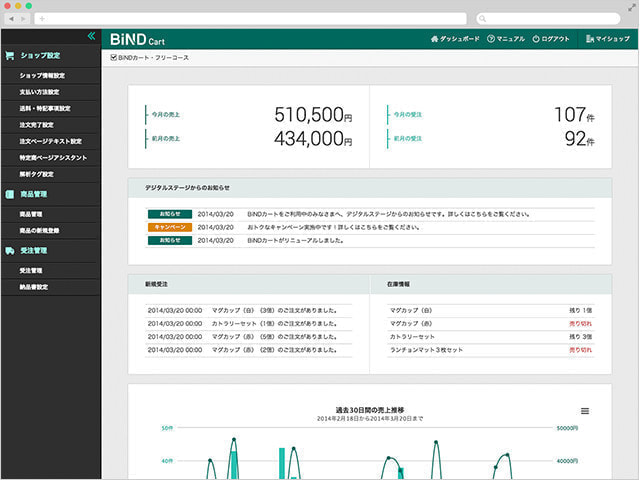Collapse the sidebar with the double-chevron icon

click(90, 36)
